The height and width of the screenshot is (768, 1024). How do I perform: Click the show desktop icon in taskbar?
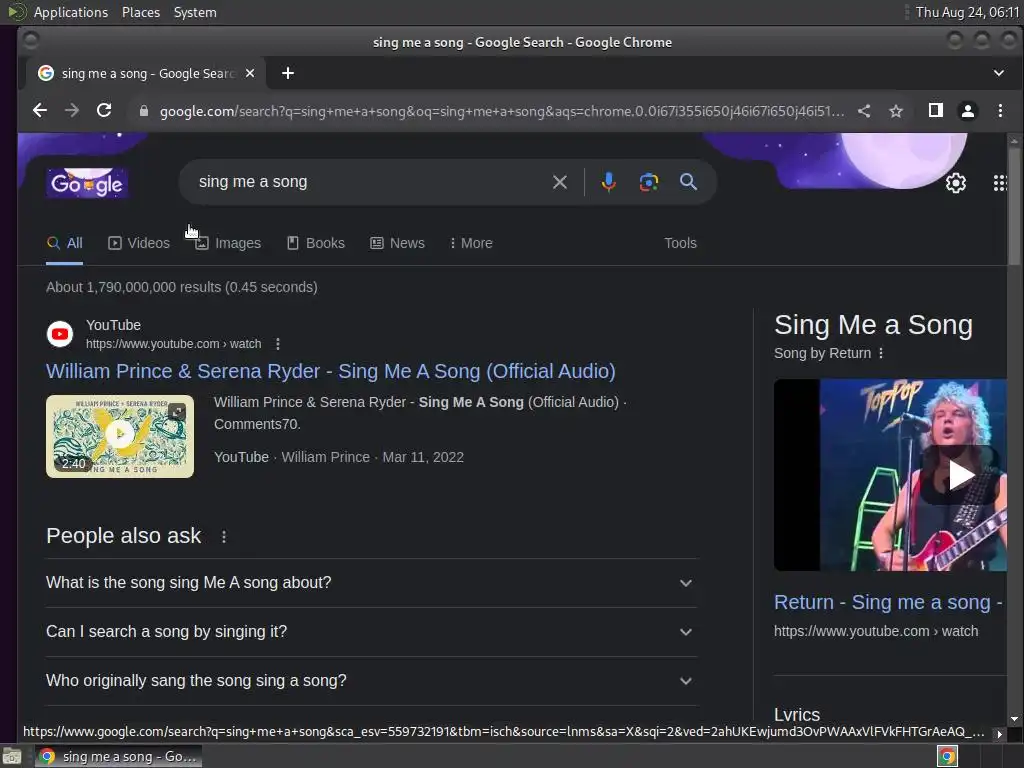(12, 756)
